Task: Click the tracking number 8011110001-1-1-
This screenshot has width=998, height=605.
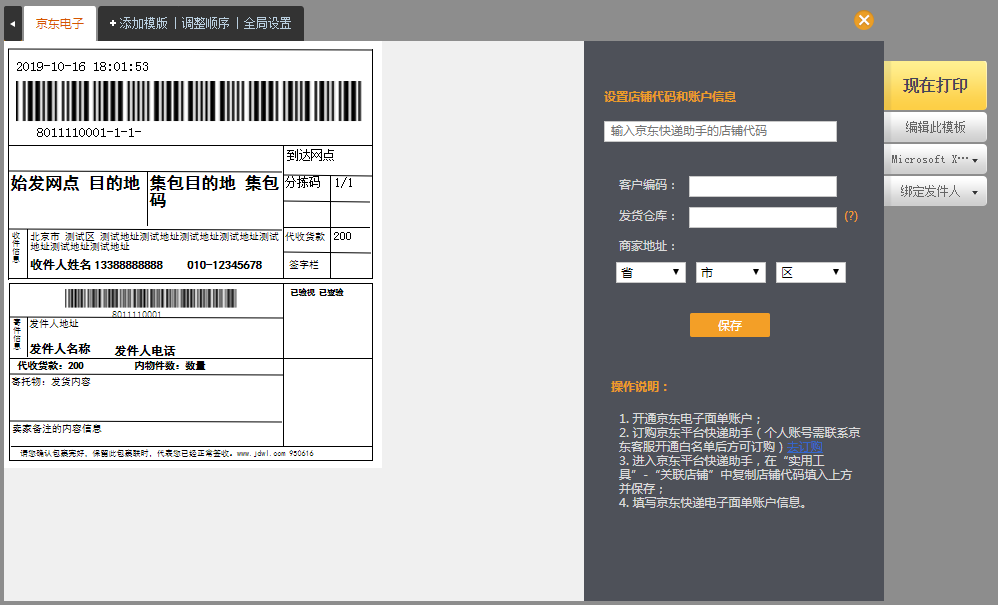Action: (88, 133)
